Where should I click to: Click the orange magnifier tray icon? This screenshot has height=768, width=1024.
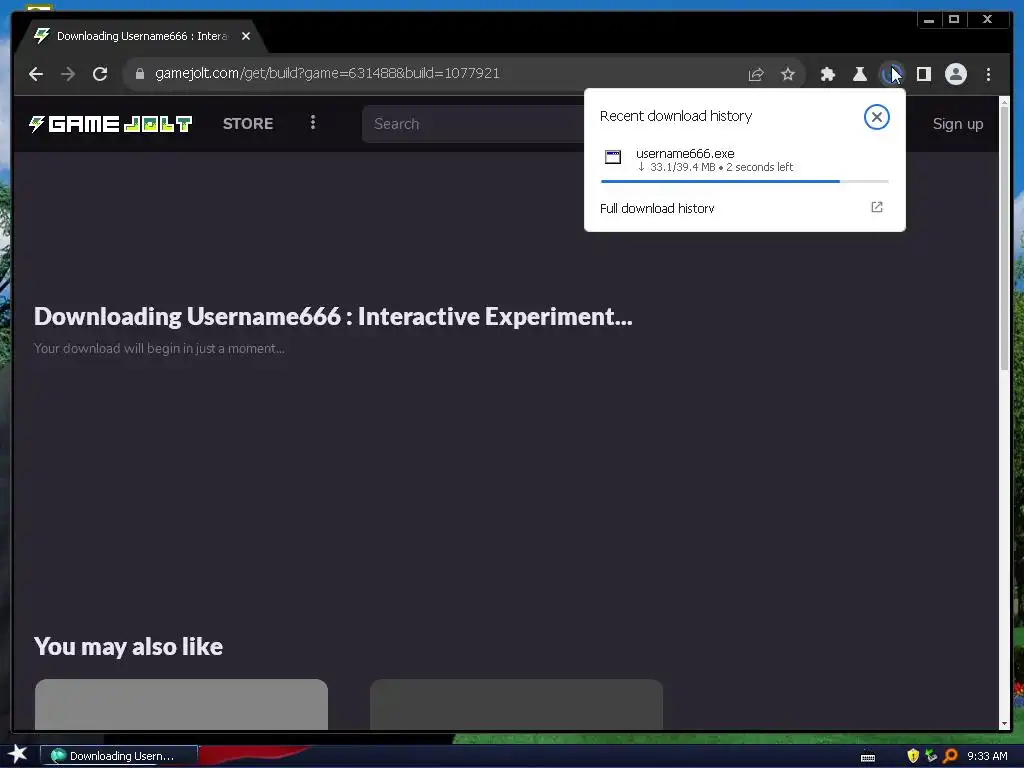950,756
